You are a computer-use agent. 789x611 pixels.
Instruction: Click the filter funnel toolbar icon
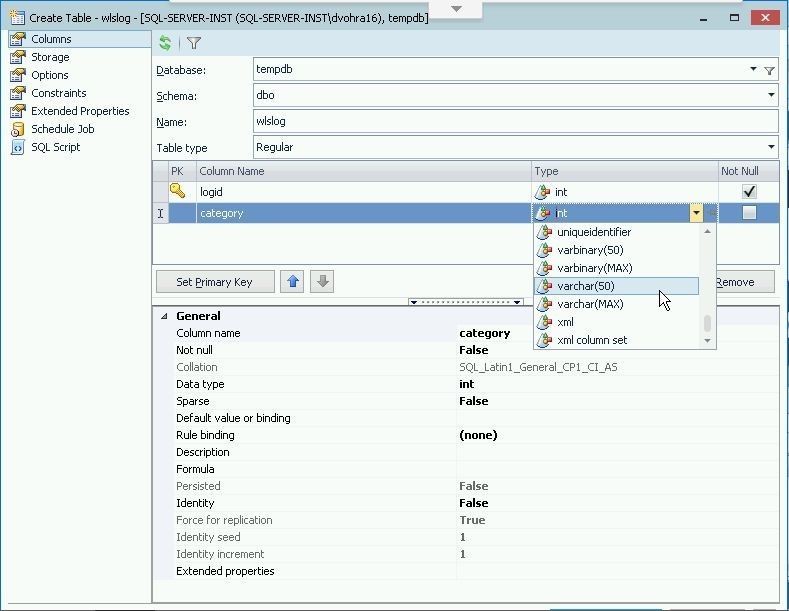pos(194,43)
